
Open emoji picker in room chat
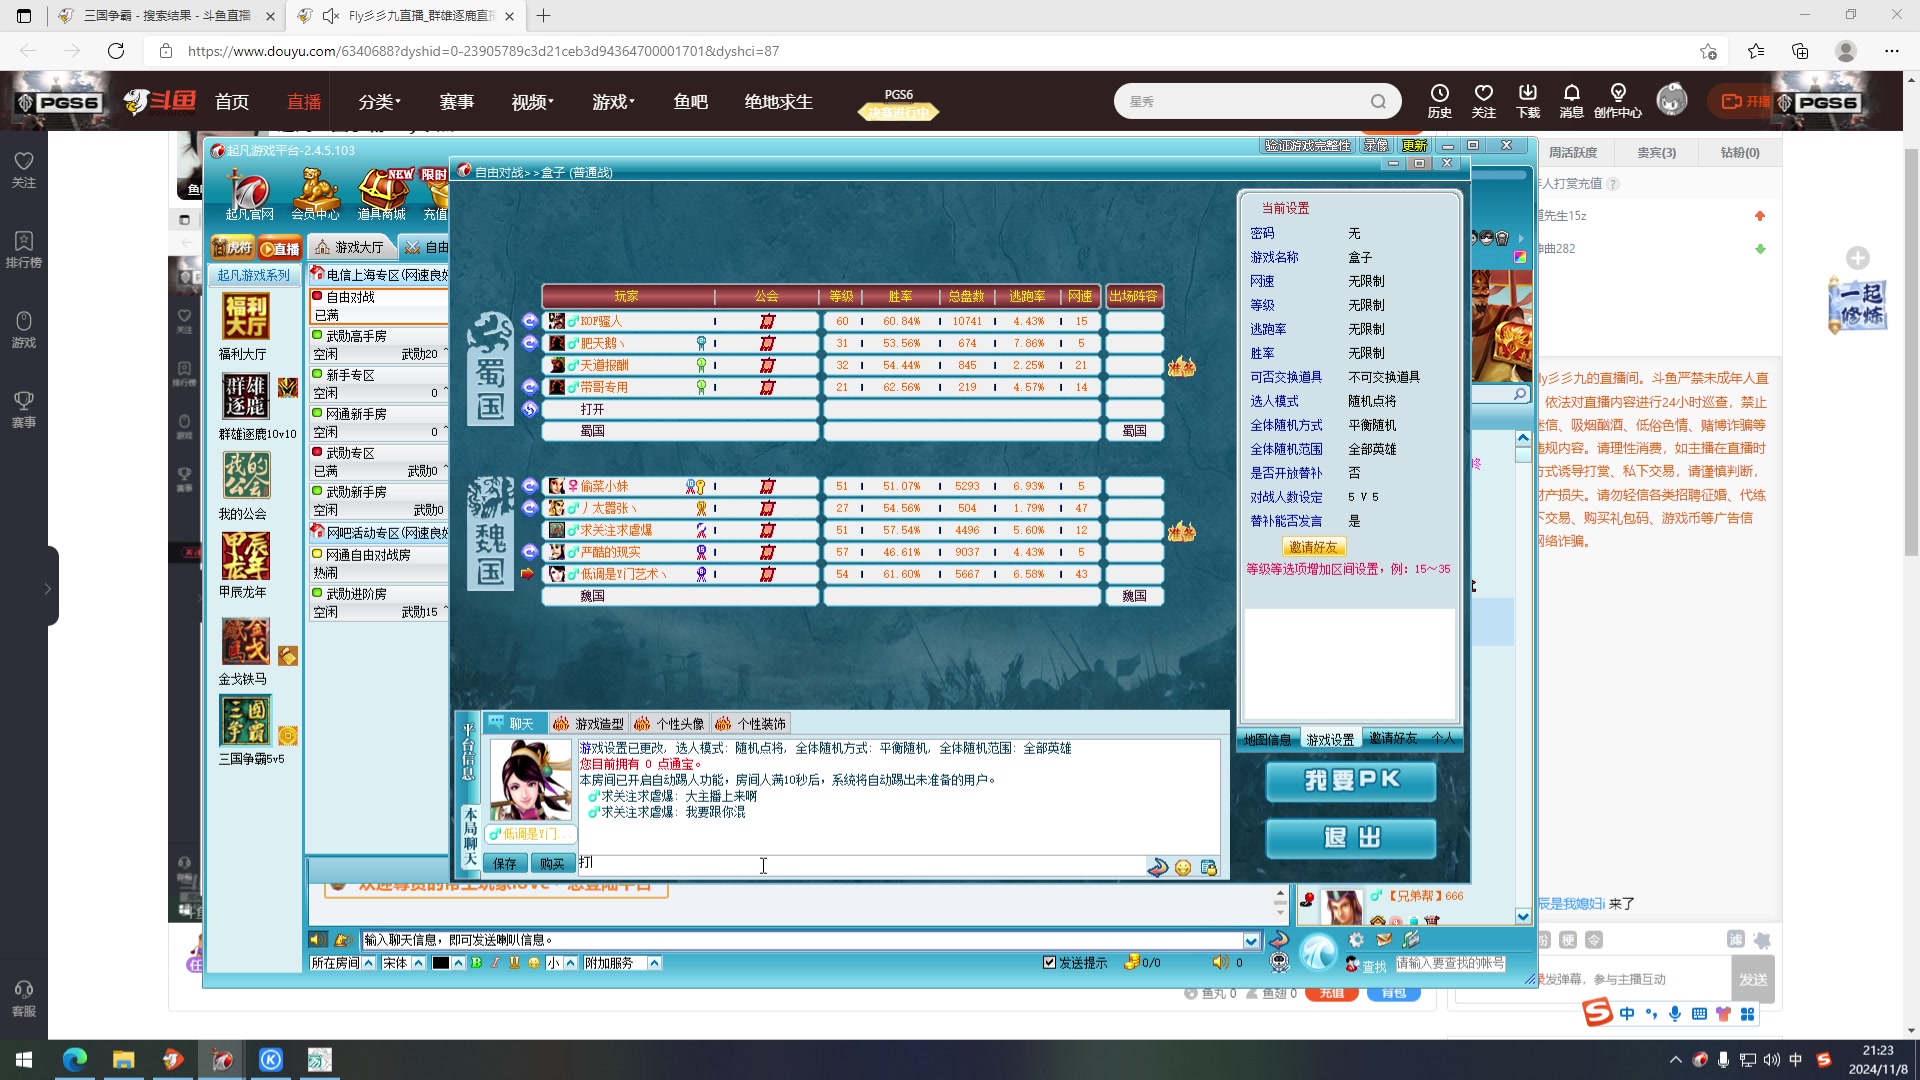(1183, 867)
